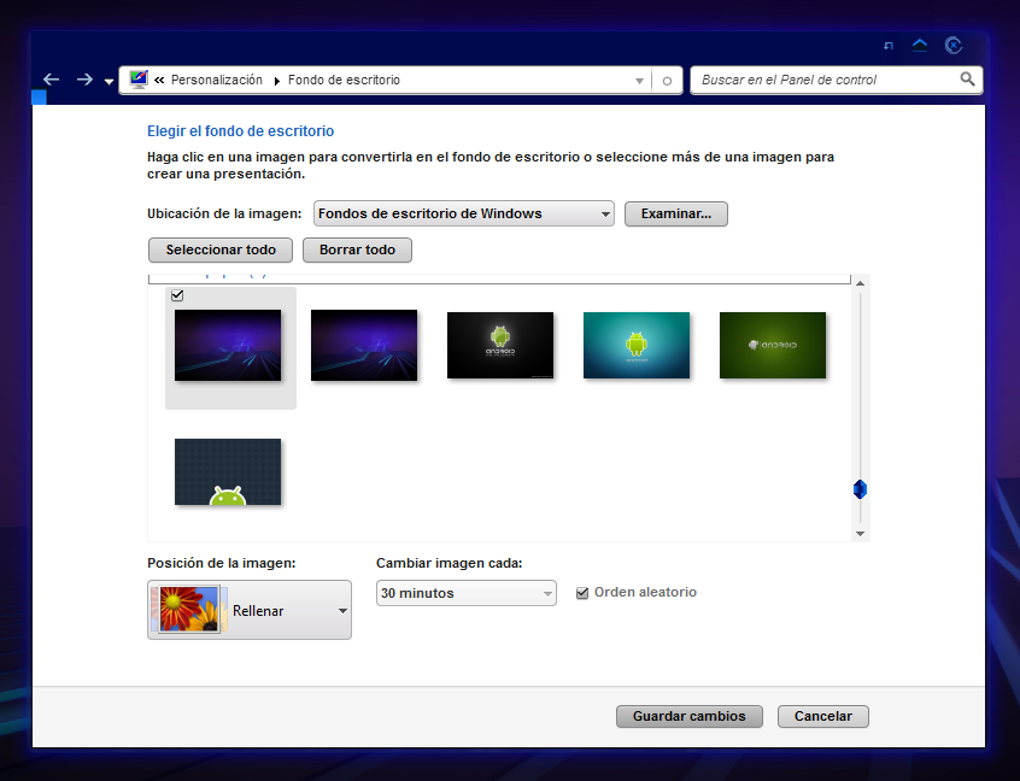The width and height of the screenshot is (1020, 781).
Task: Select the green Android wallpaper thumbnail
Action: pyautogui.click(x=773, y=345)
